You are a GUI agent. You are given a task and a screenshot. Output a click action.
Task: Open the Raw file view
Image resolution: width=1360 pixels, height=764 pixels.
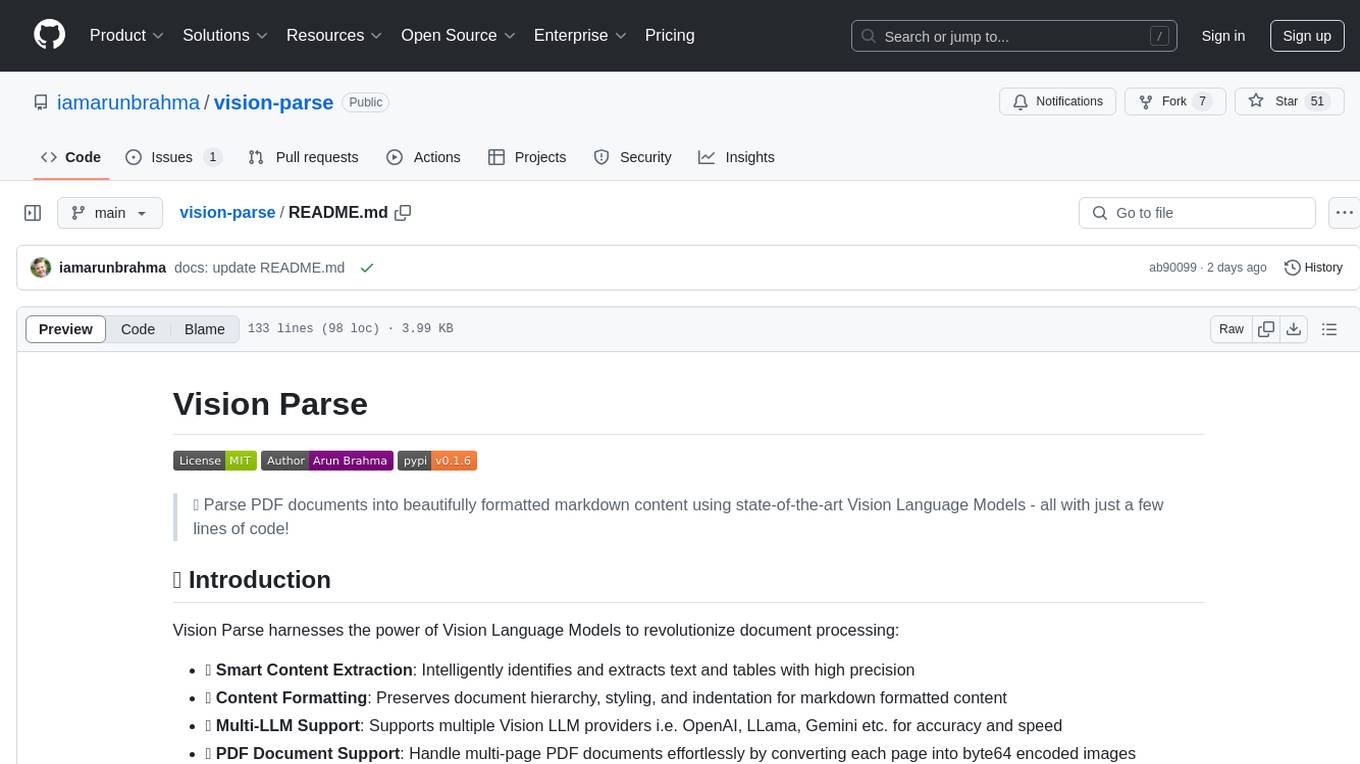pyautogui.click(x=1231, y=329)
